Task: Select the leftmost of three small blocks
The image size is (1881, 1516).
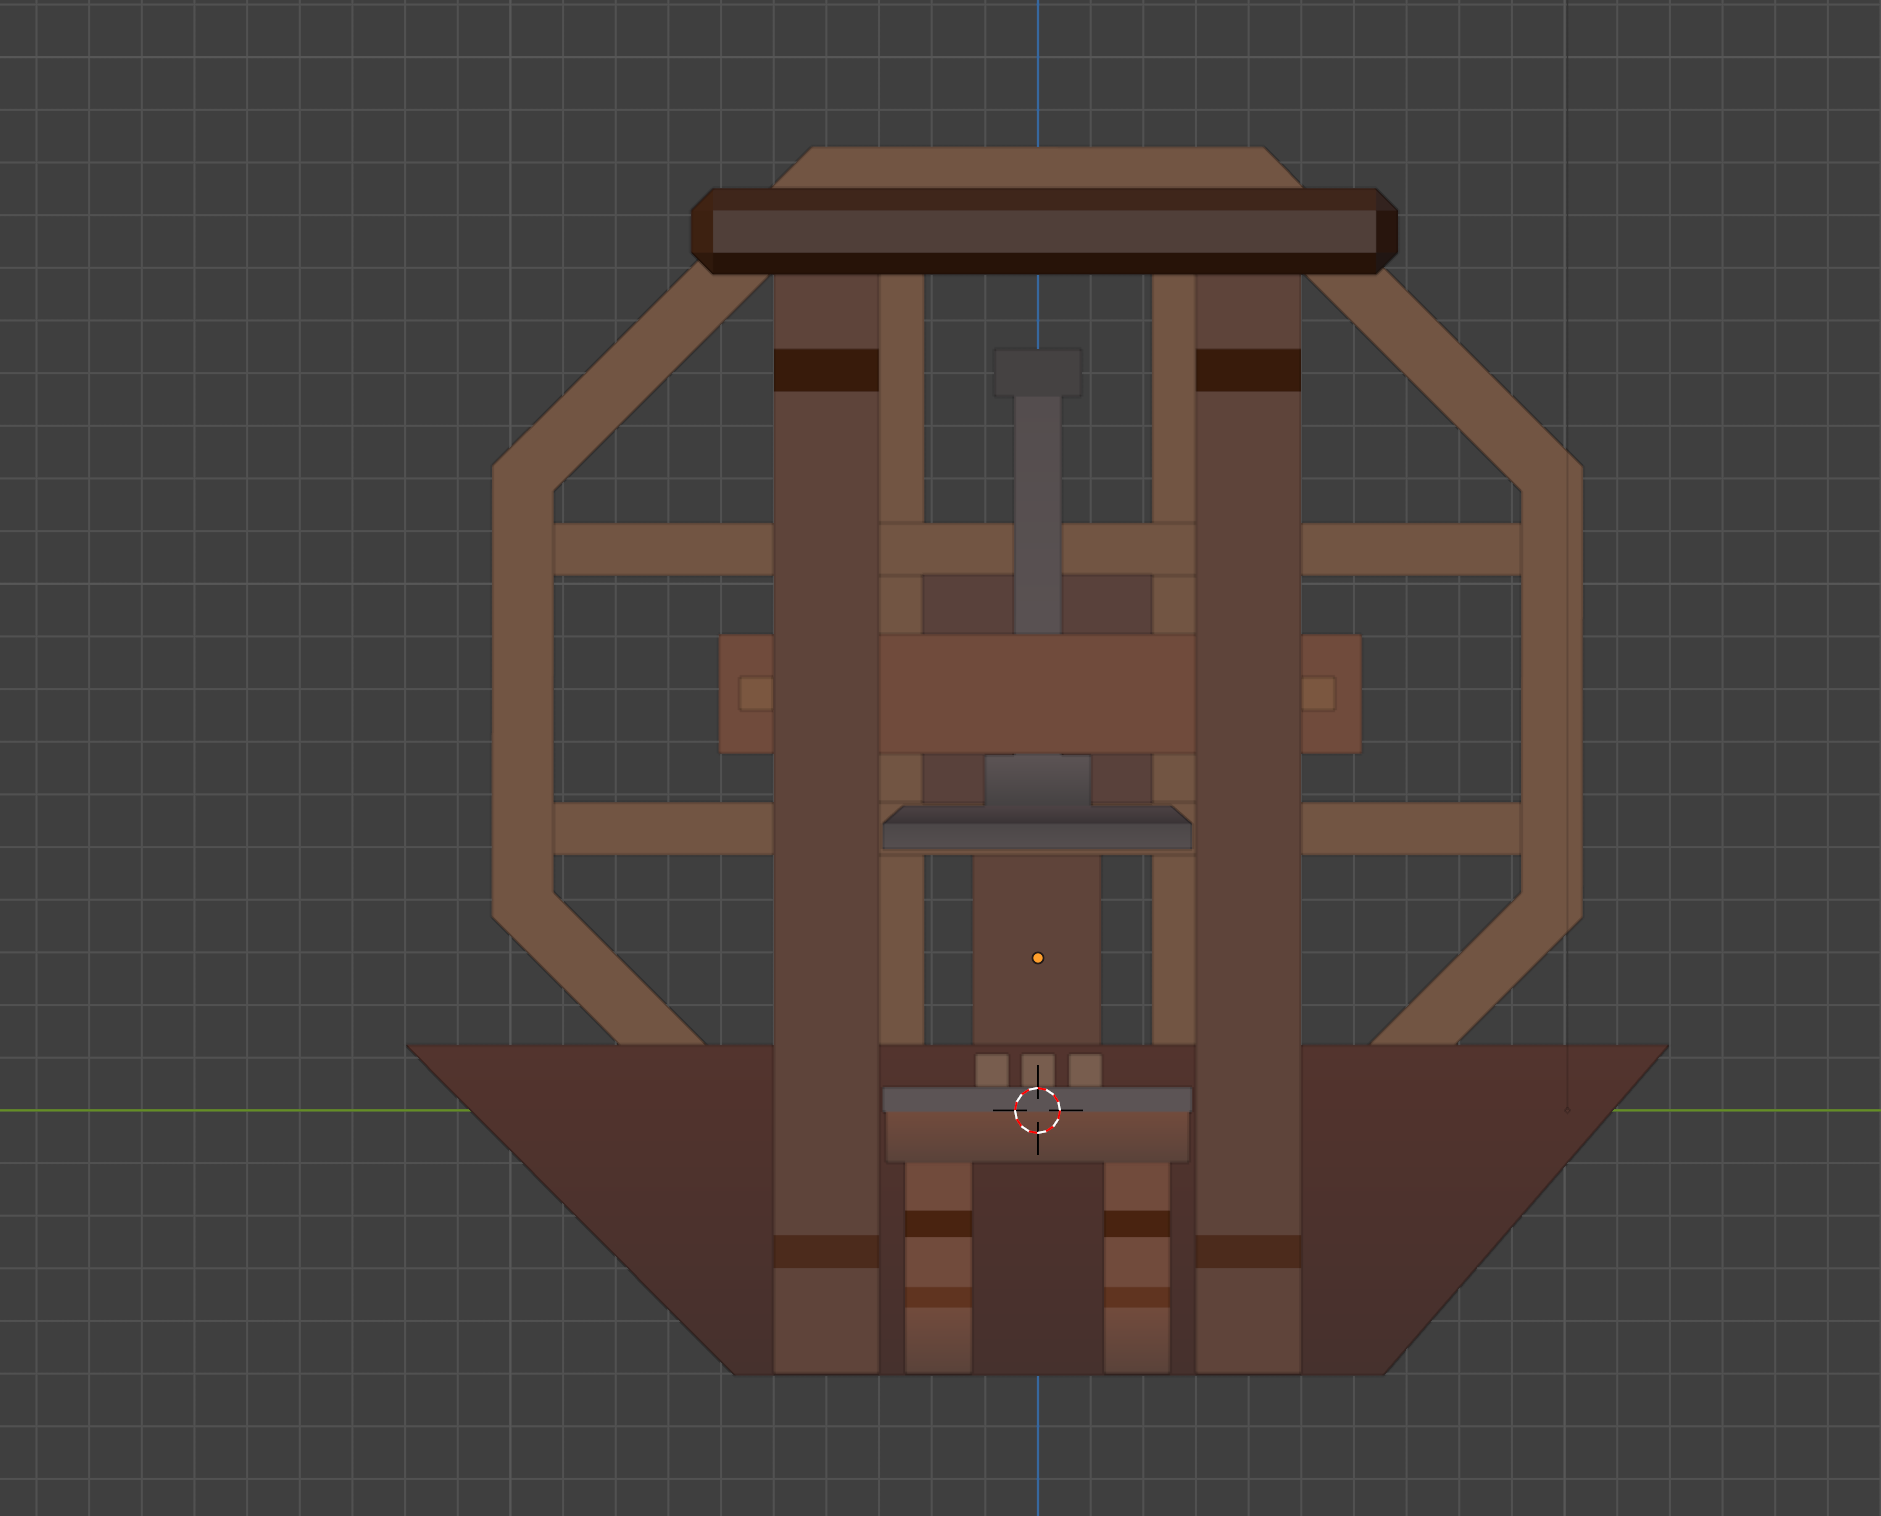Action: [x=992, y=1070]
